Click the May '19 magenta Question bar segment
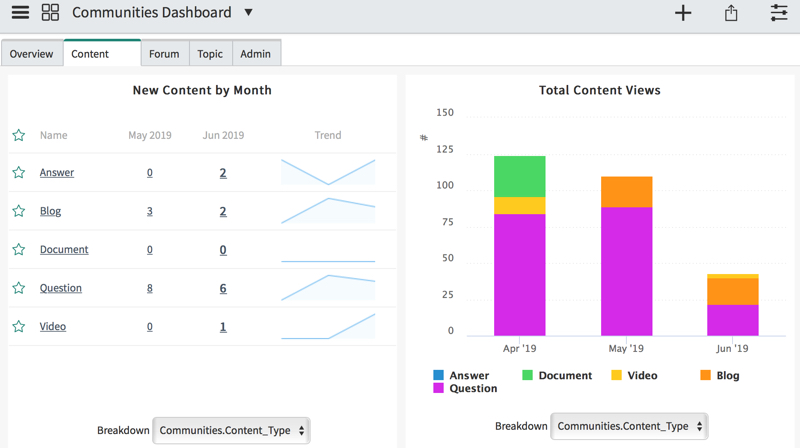The height and width of the screenshot is (448, 800). (627, 271)
